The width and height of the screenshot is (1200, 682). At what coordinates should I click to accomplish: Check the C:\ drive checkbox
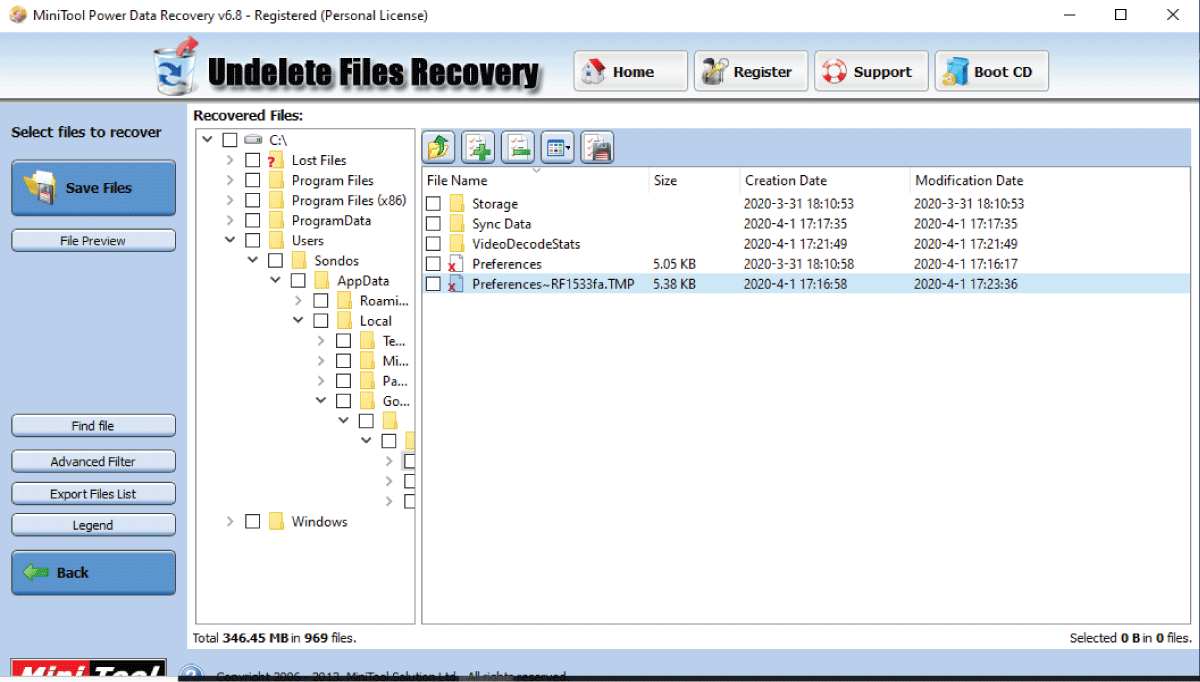(230, 140)
